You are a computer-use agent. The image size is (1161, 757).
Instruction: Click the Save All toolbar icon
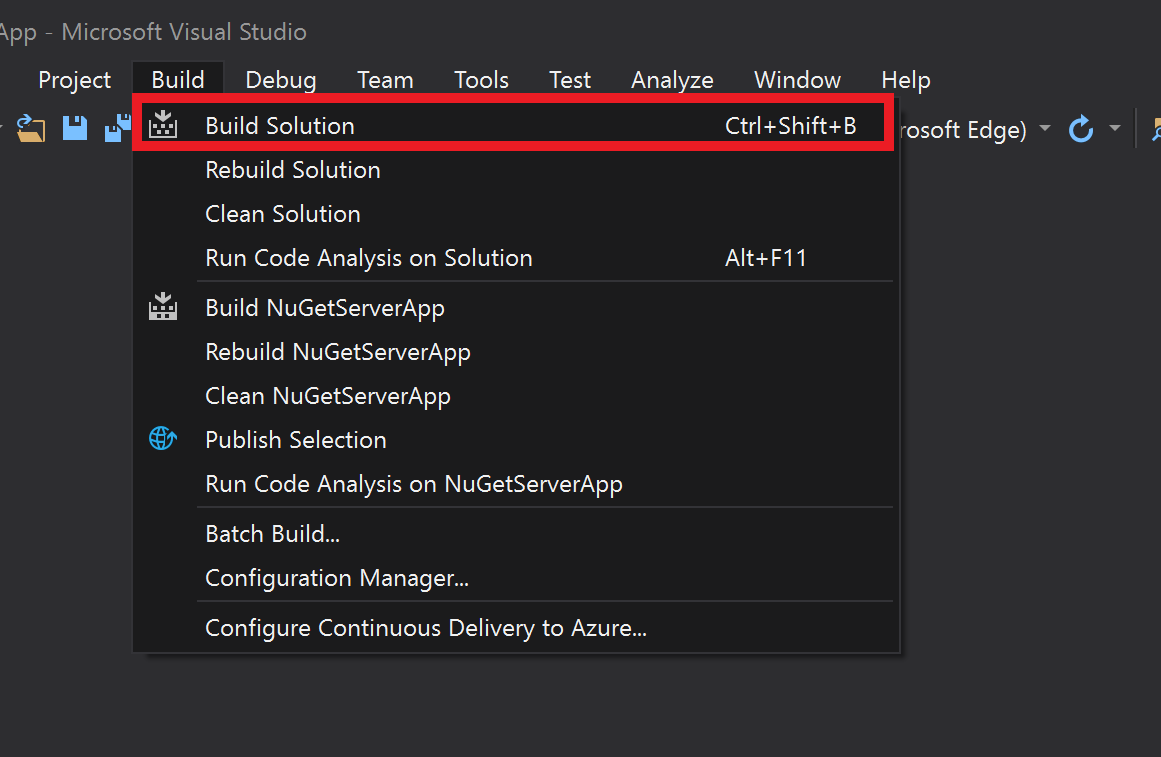pos(118,128)
